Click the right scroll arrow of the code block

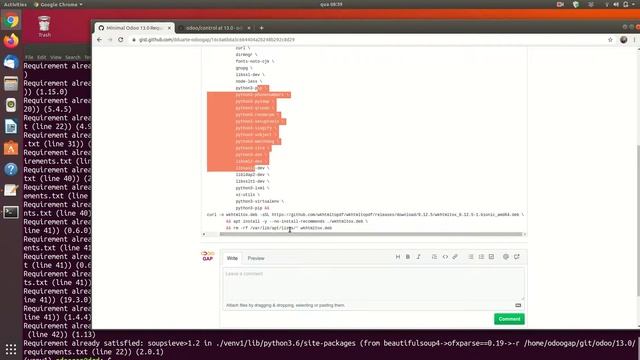coord(525,234)
